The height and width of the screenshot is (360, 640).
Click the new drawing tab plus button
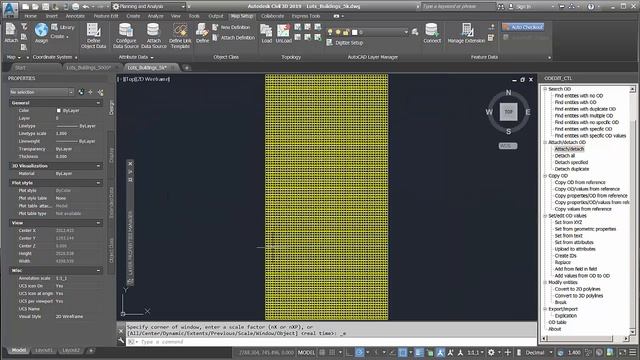click(187, 68)
